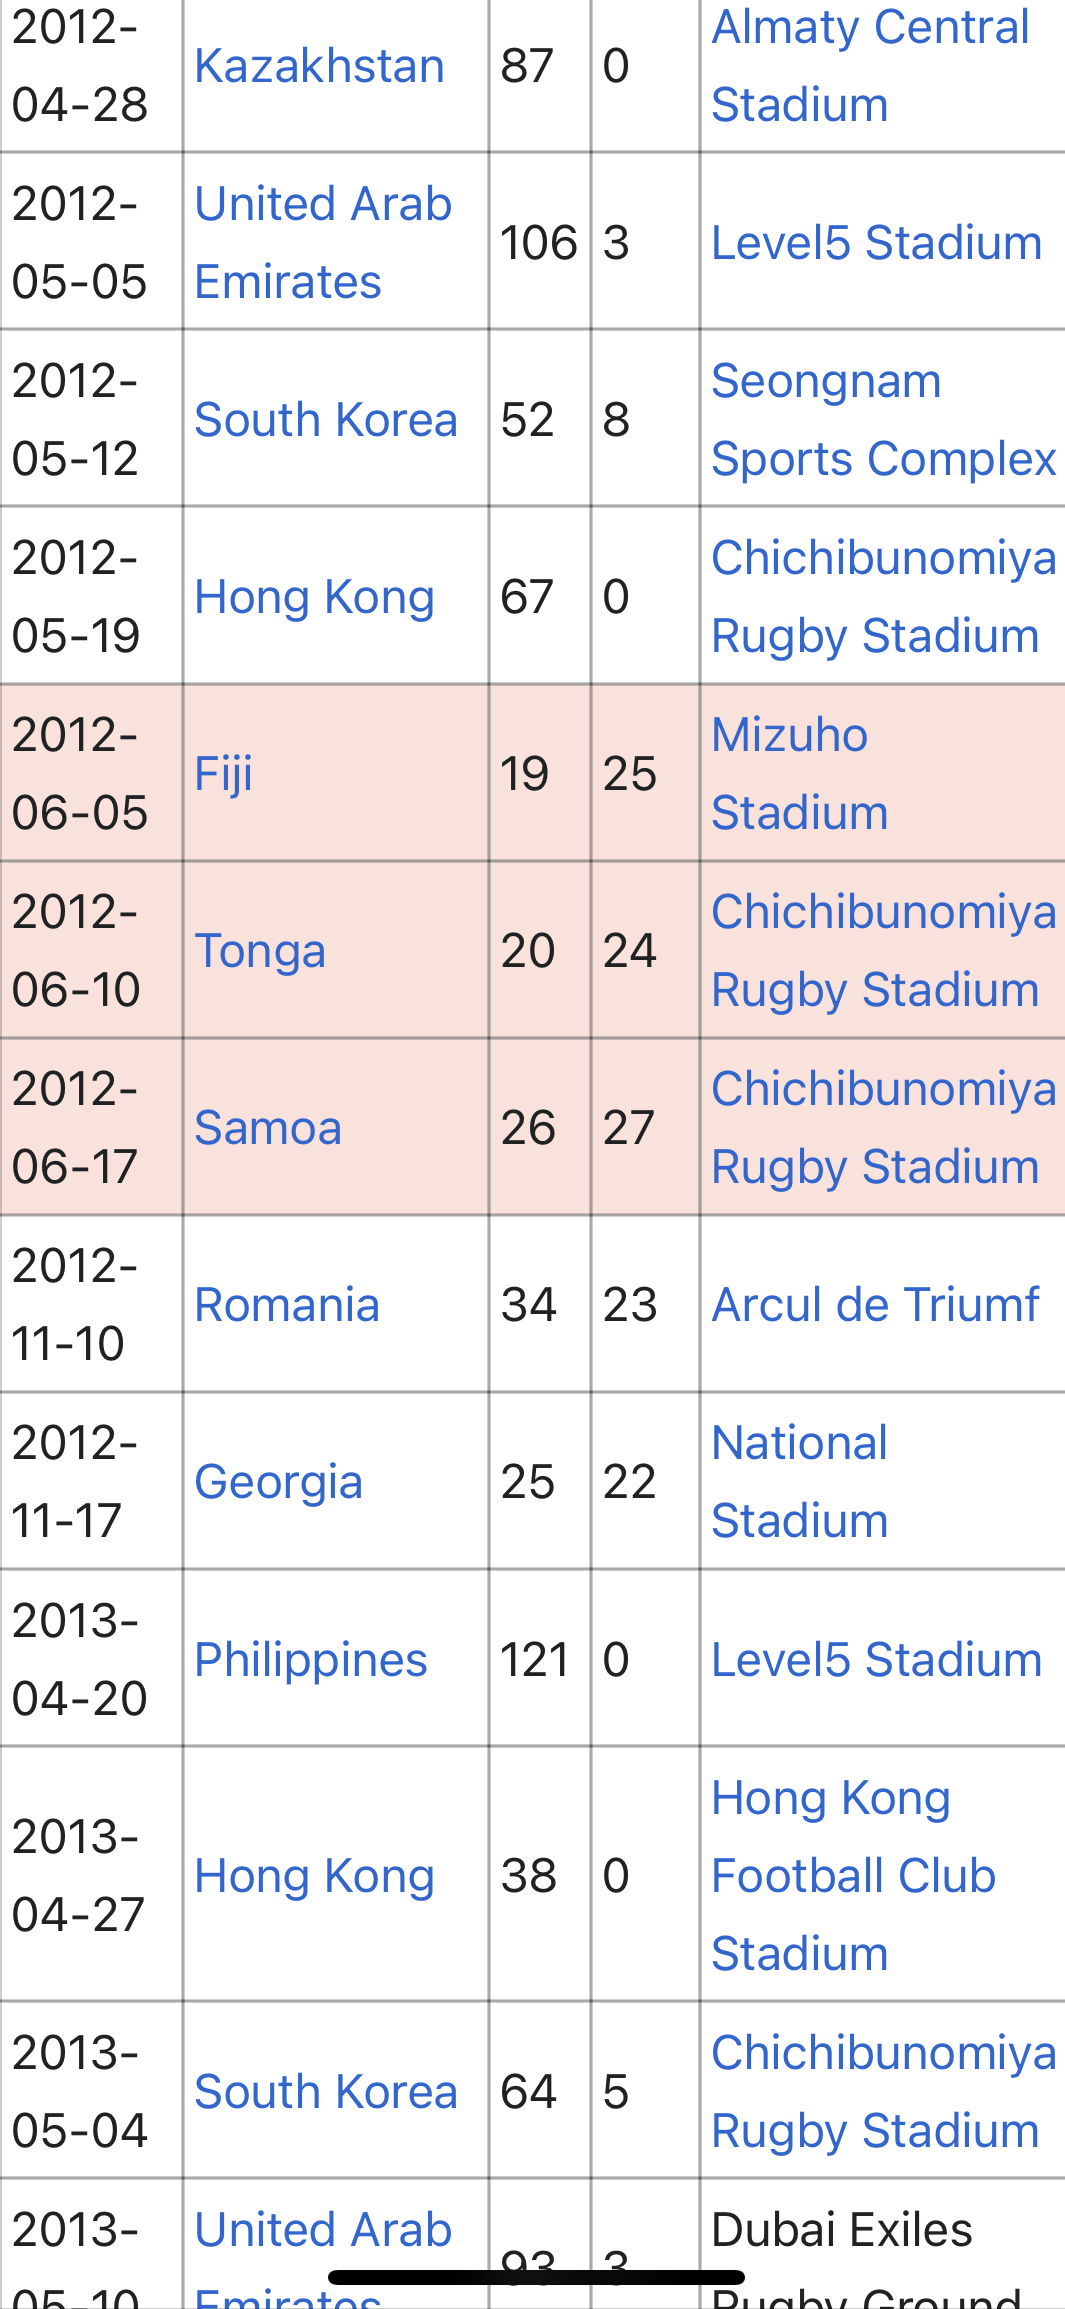Open the Romania team link
The height and width of the screenshot is (2309, 1065).
(287, 1305)
